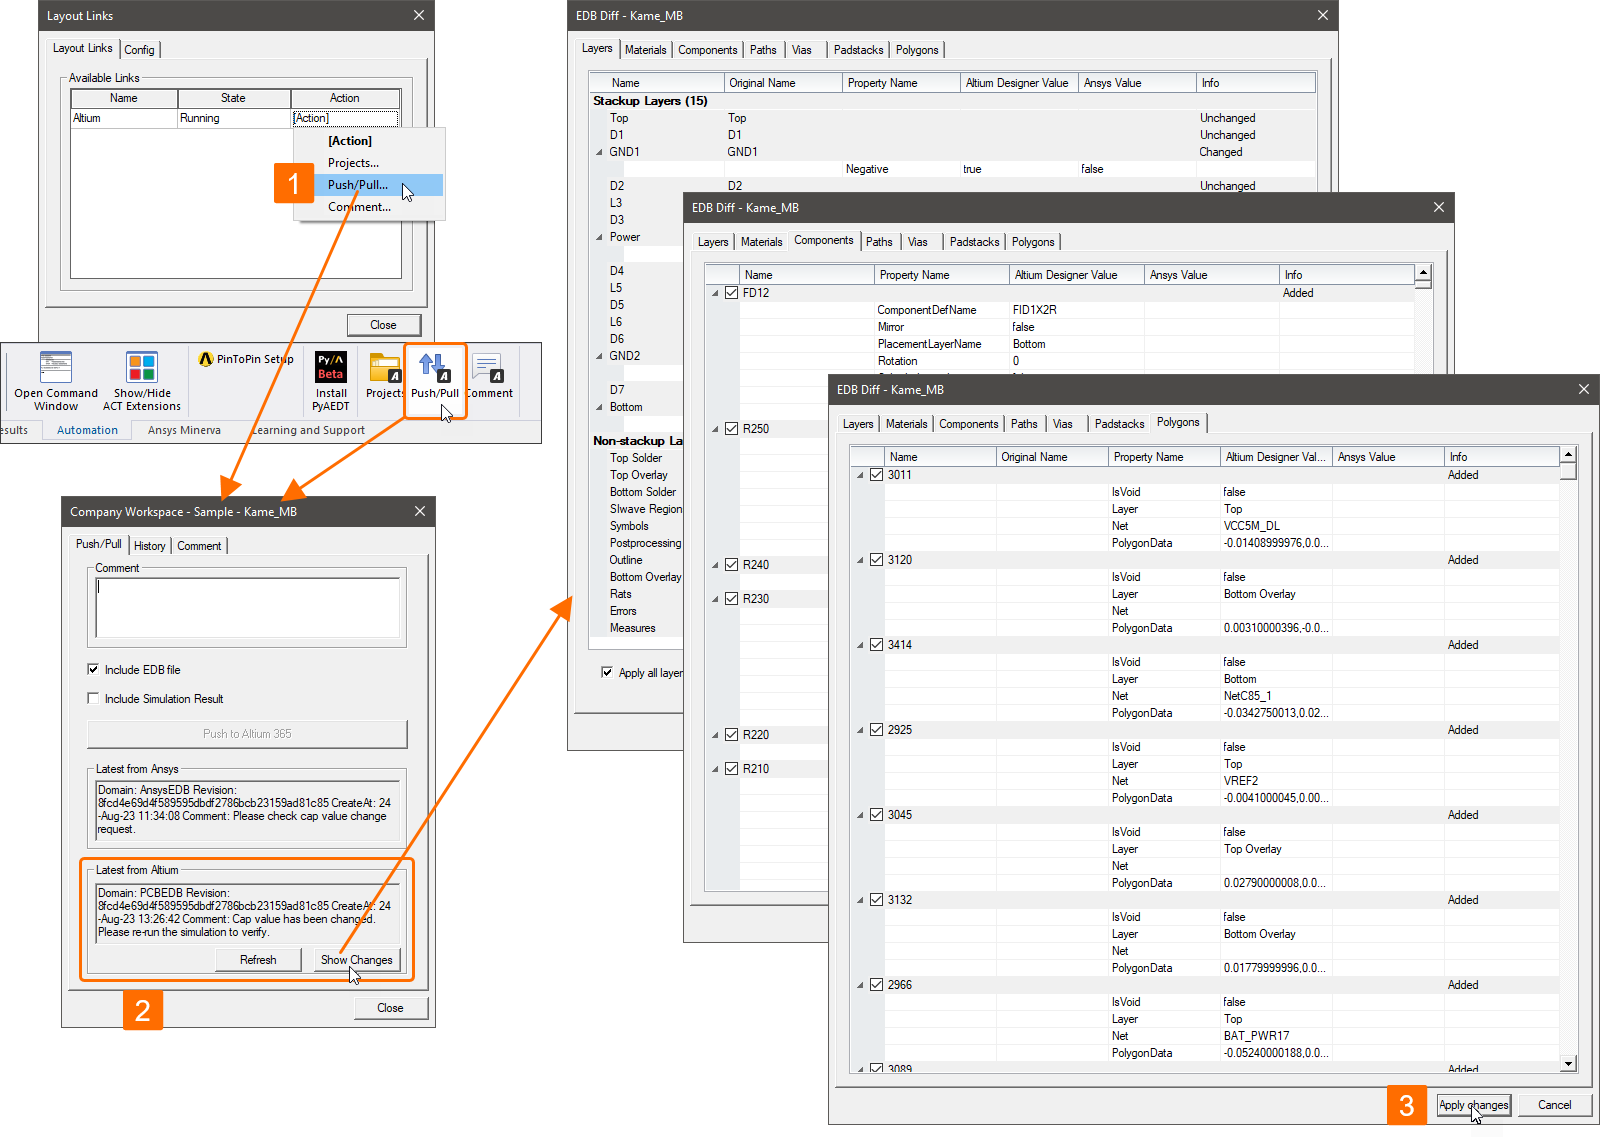This screenshot has width=1600, height=1137.
Task: Close the Company Workspace dialog with X
Action: (x=420, y=511)
